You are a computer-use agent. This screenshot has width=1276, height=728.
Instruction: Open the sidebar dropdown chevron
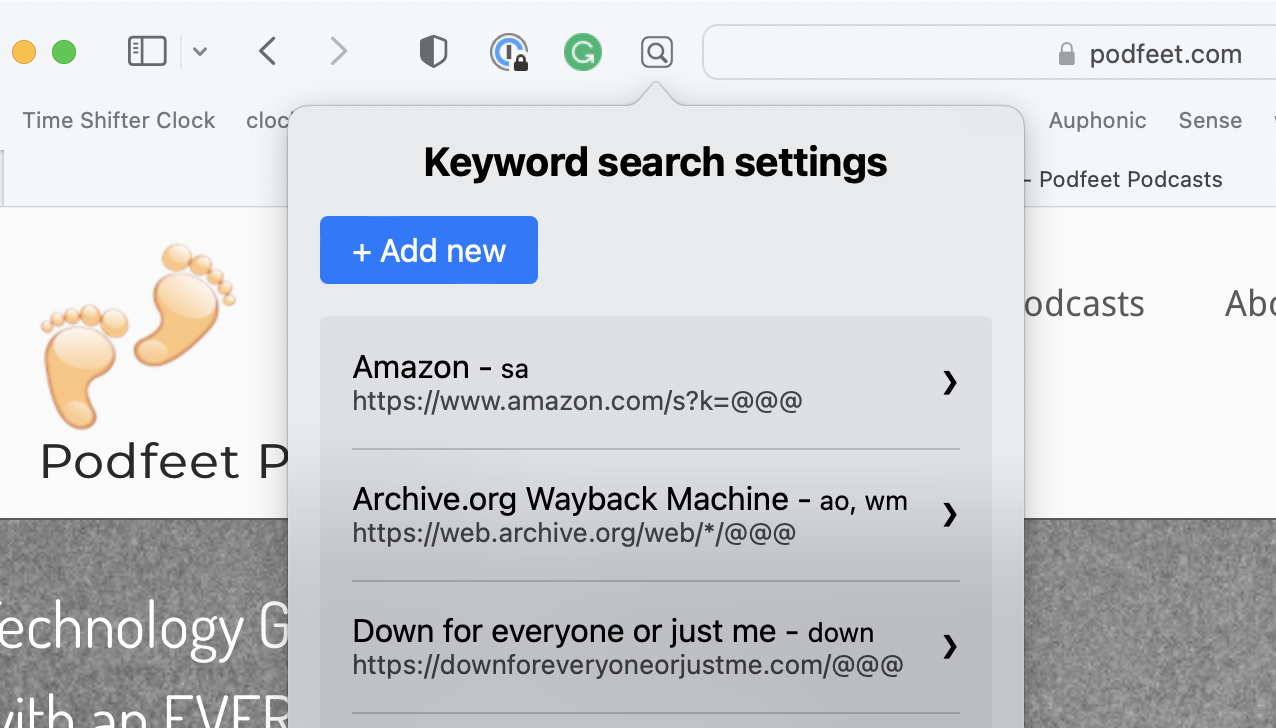pyautogui.click(x=200, y=52)
